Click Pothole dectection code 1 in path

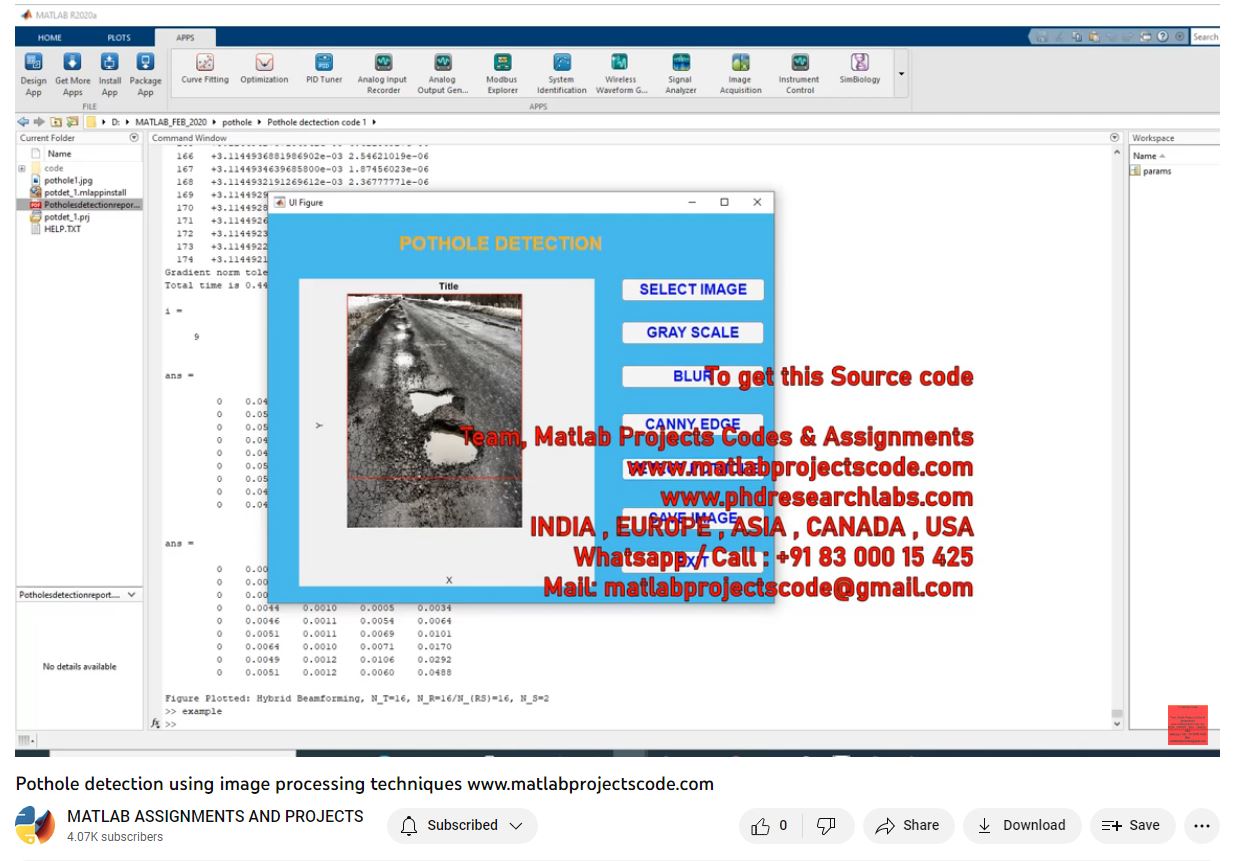(317, 122)
